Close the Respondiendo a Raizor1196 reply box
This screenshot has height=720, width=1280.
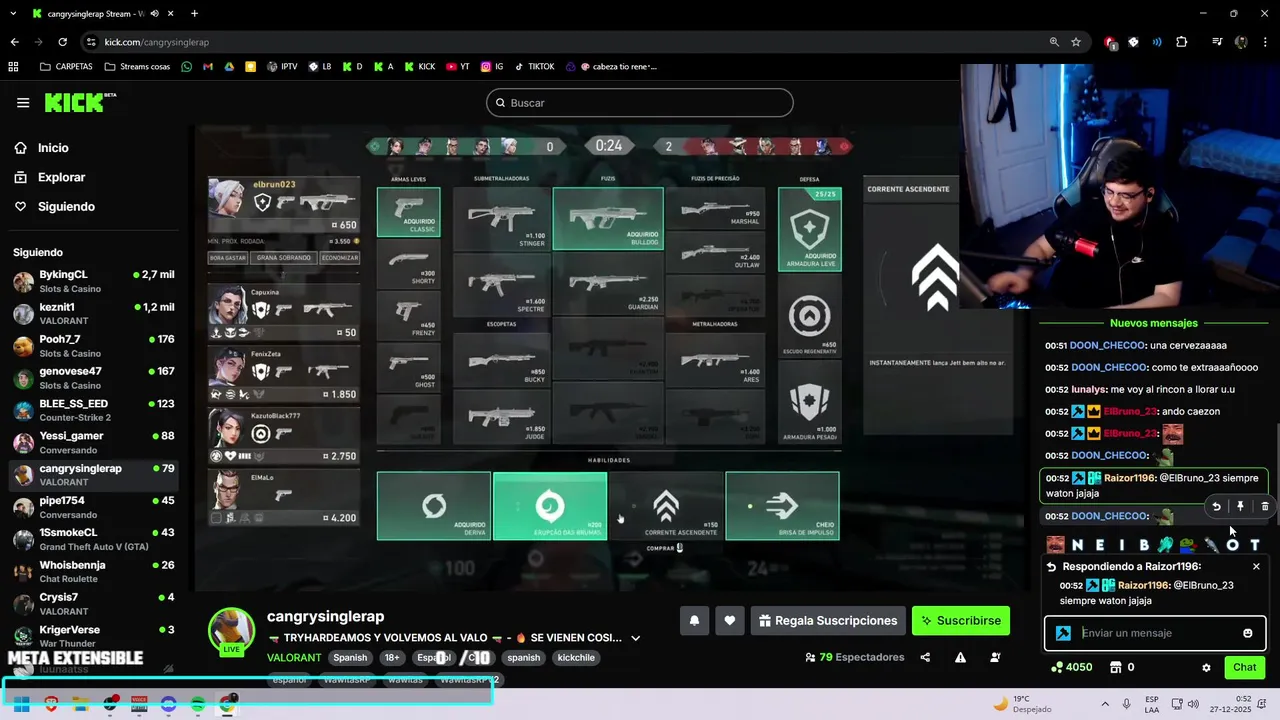click(1256, 567)
